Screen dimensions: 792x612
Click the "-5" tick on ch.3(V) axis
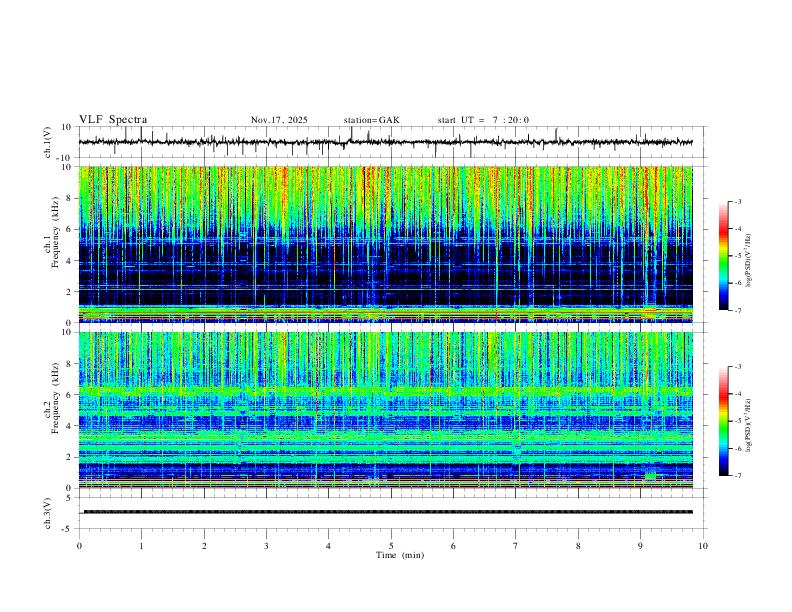click(67, 529)
